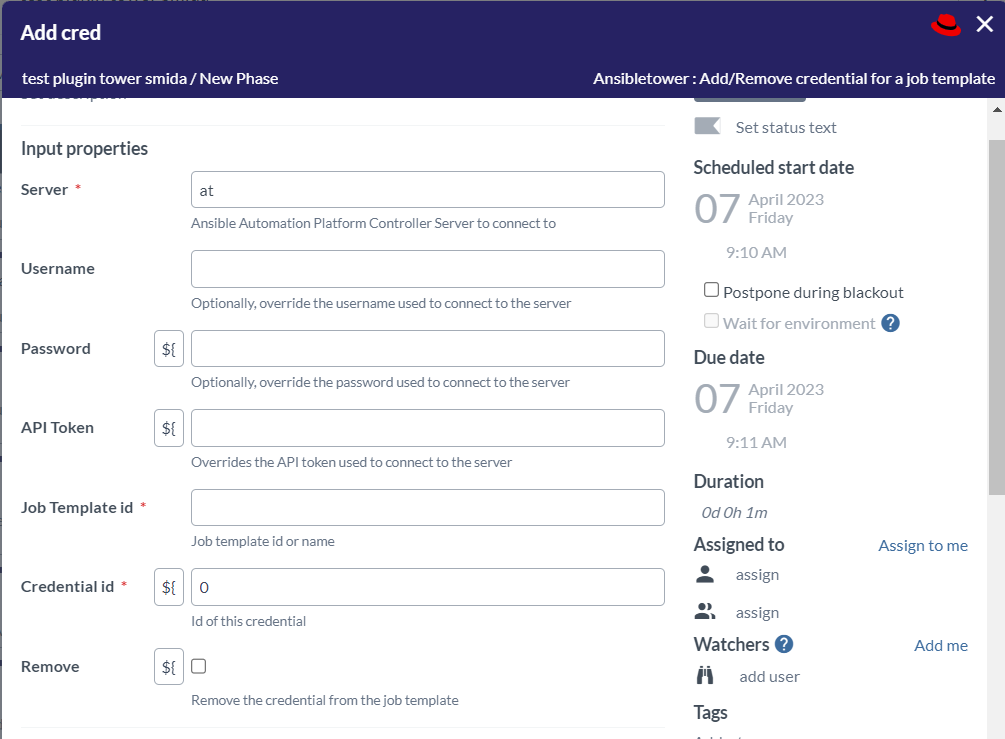The image size is (1005, 739).
Task: Click the ${ variable icon beside Password
Action: click(x=168, y=348)
